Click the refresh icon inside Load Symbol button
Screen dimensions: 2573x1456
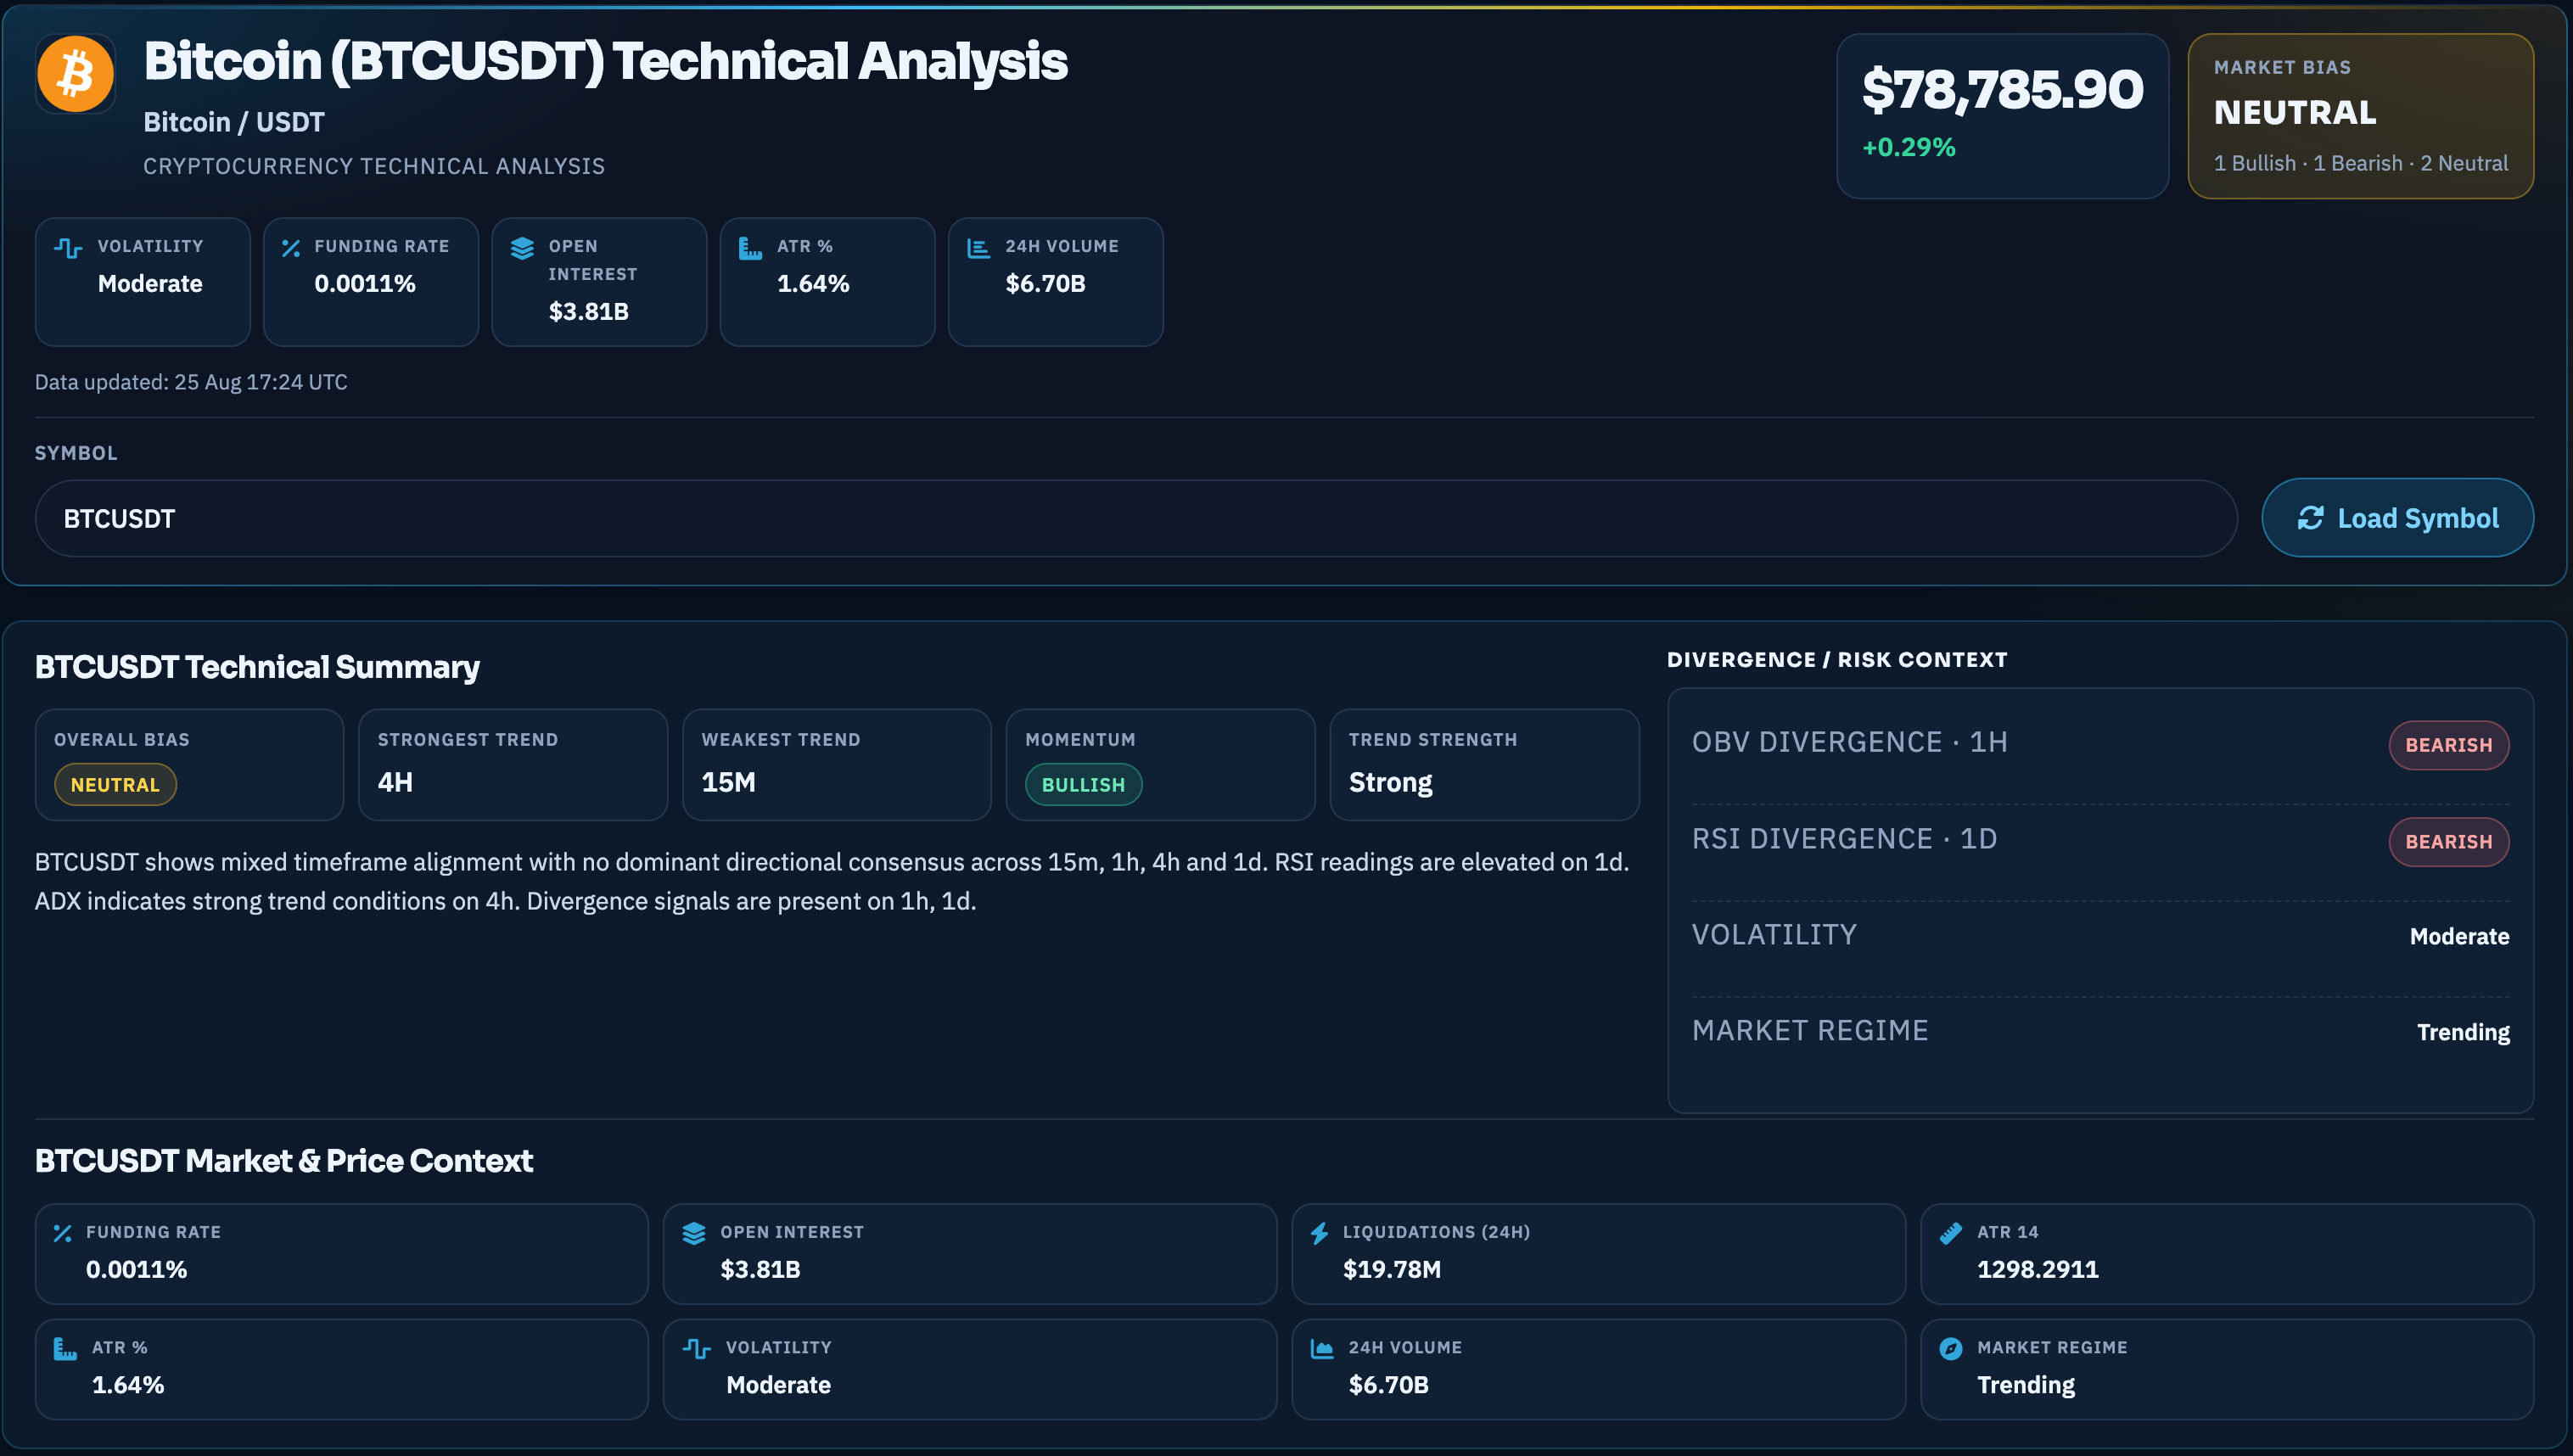tap(2310, 518)
